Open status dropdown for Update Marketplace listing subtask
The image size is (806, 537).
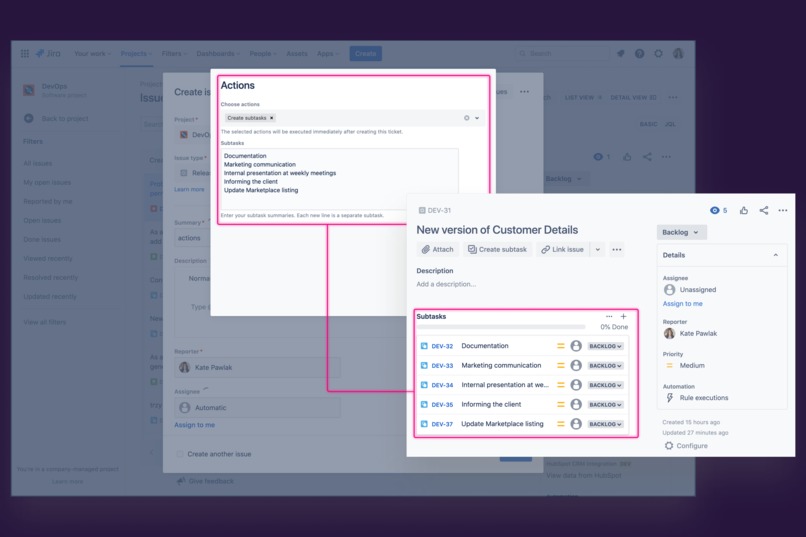point(606,424)
